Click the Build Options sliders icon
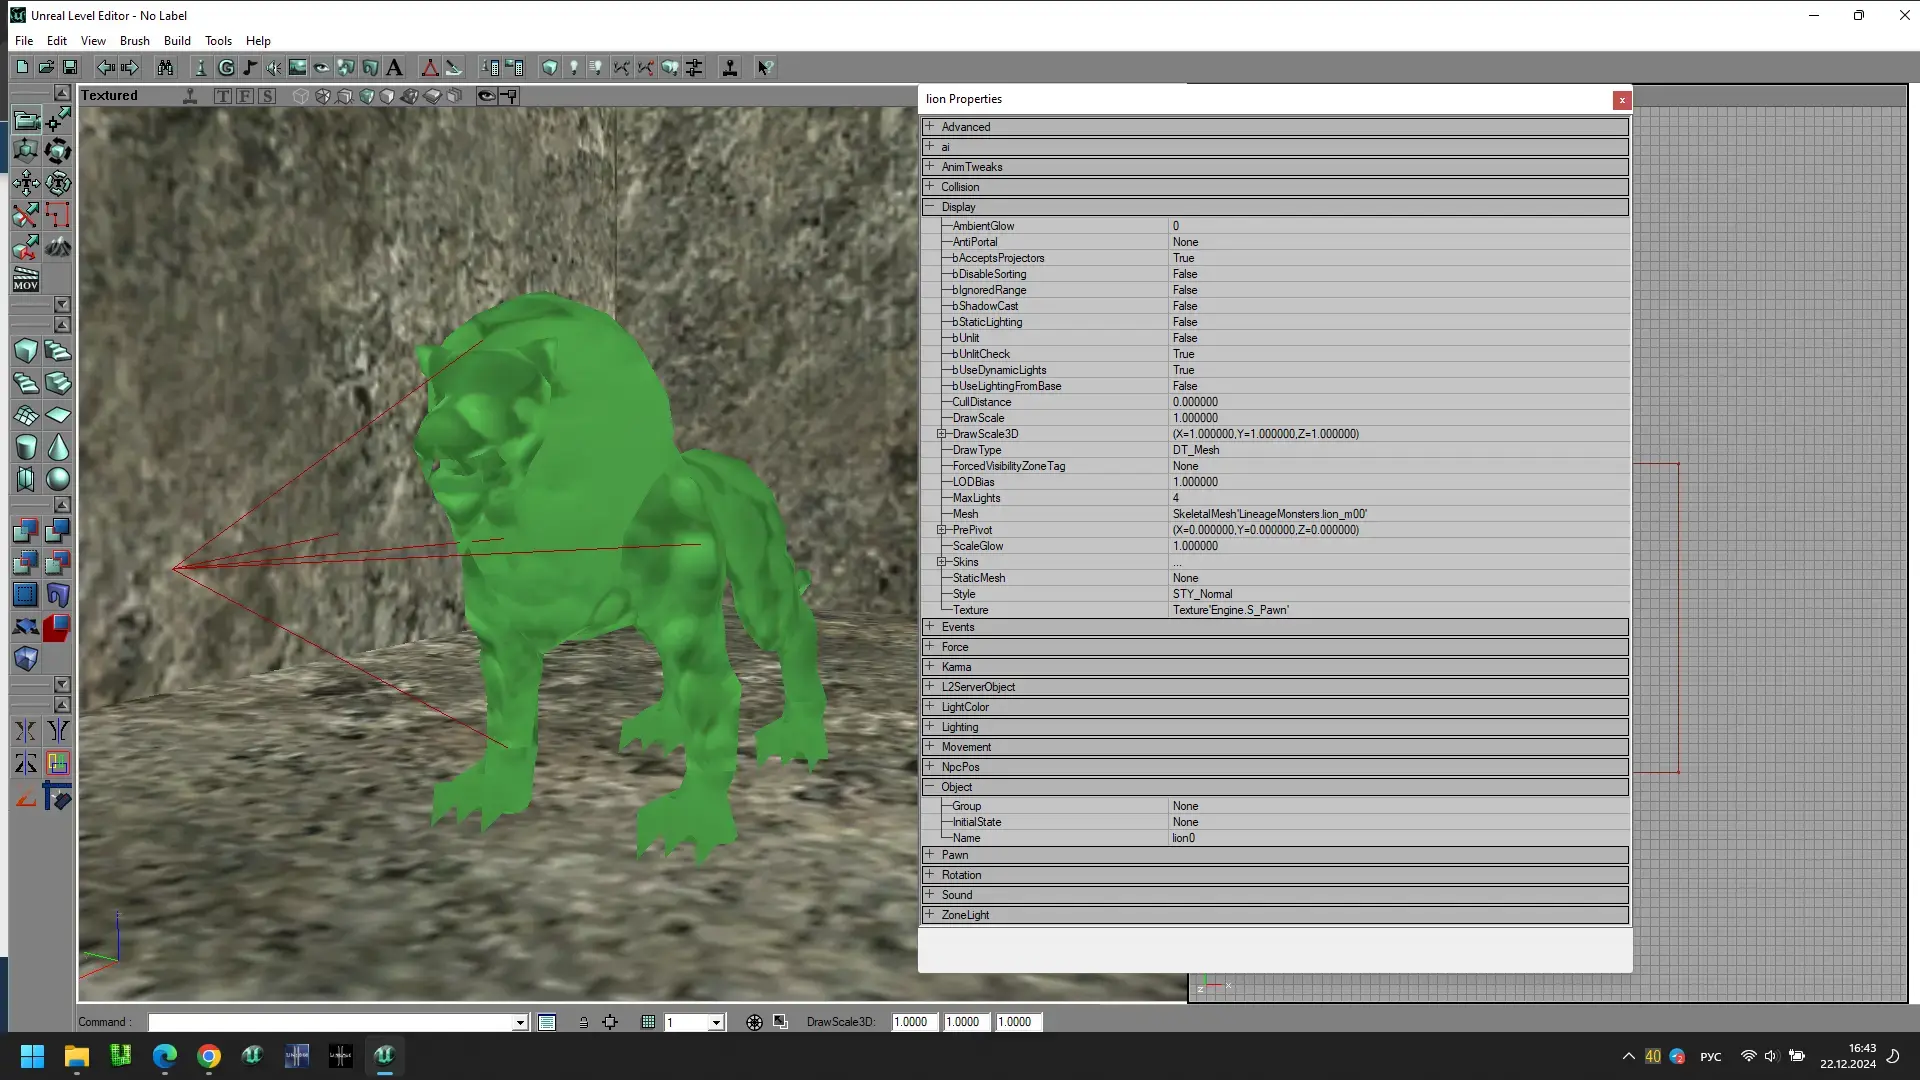This screenshot has height=1080, width=1920. click(694, 67)
